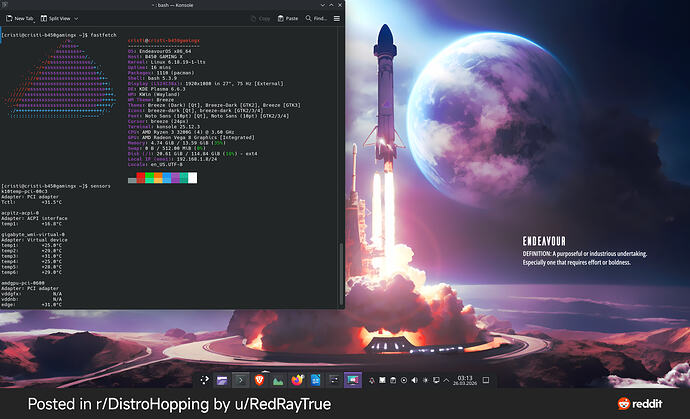Select the WM KWin (Wayland) line

click(x=154, y=94)
